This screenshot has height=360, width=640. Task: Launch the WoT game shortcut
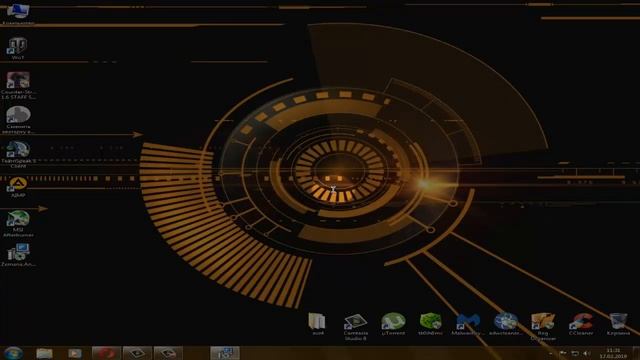point(18,48)
